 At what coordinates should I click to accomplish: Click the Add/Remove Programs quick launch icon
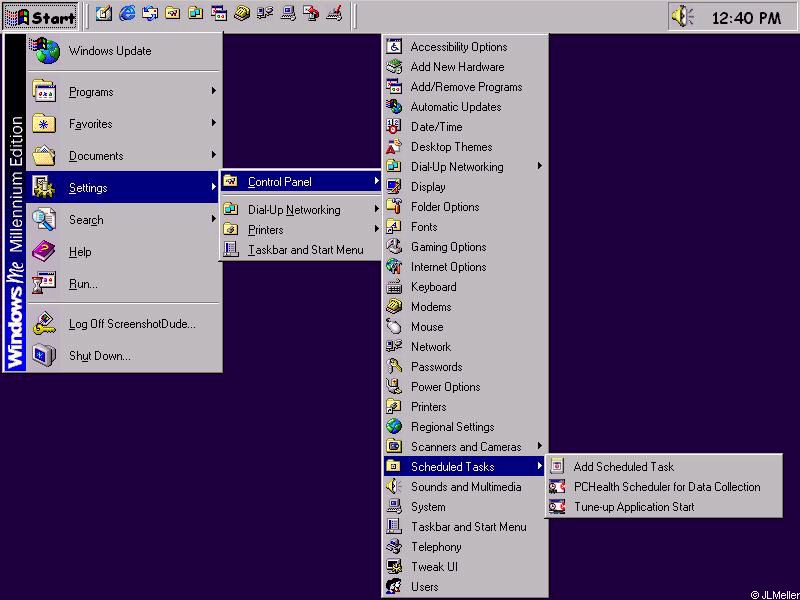219,14
